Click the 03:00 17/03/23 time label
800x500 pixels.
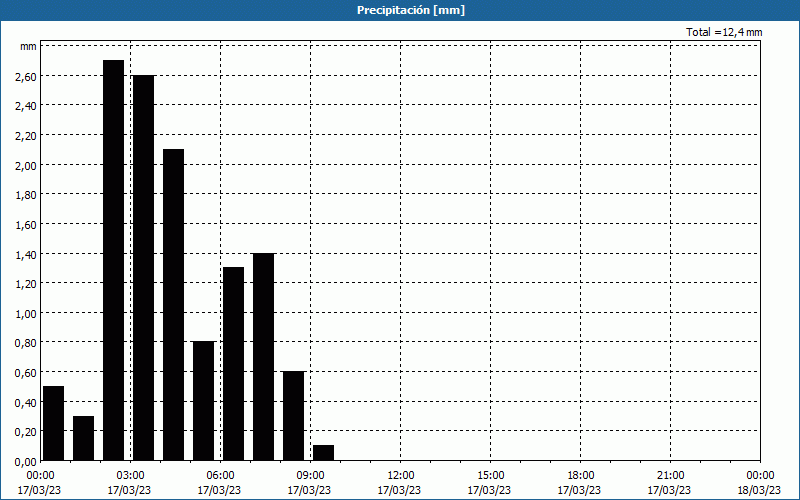pyautogui.click(x=130, y=483)
